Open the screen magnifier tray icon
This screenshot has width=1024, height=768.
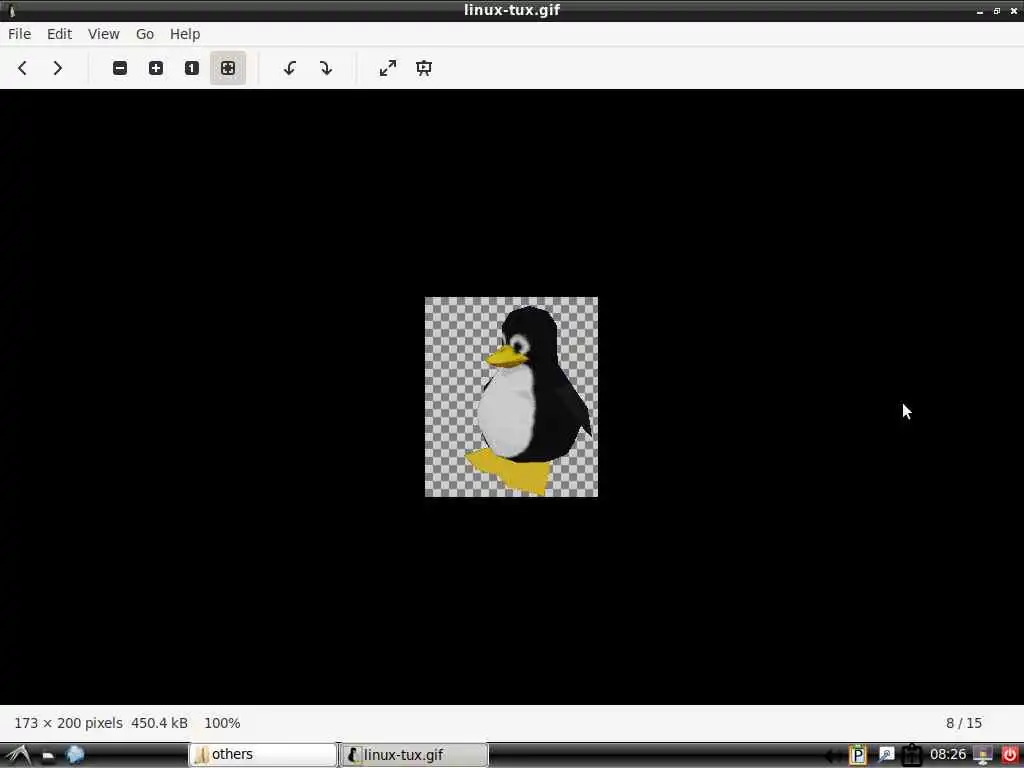[886, 756]
